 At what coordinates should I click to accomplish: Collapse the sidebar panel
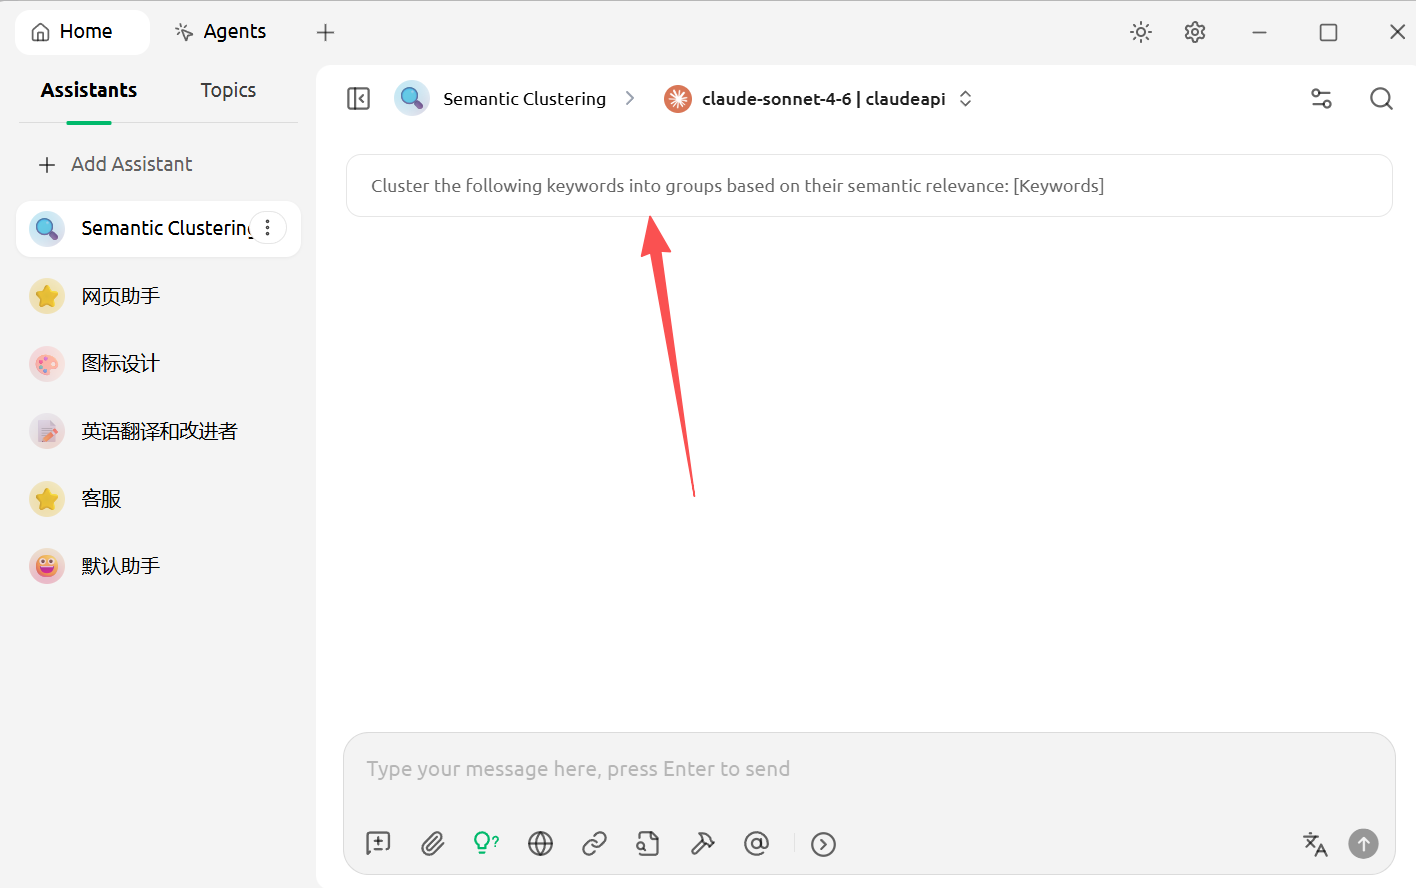coord(358,98)
